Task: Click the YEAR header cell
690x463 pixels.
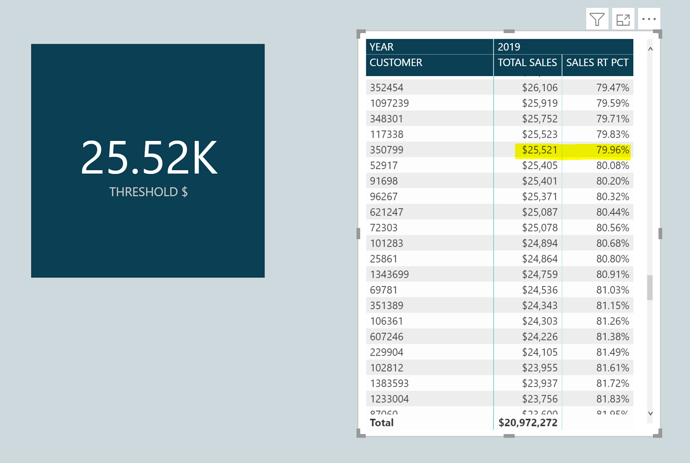Action: click(382, 47)
